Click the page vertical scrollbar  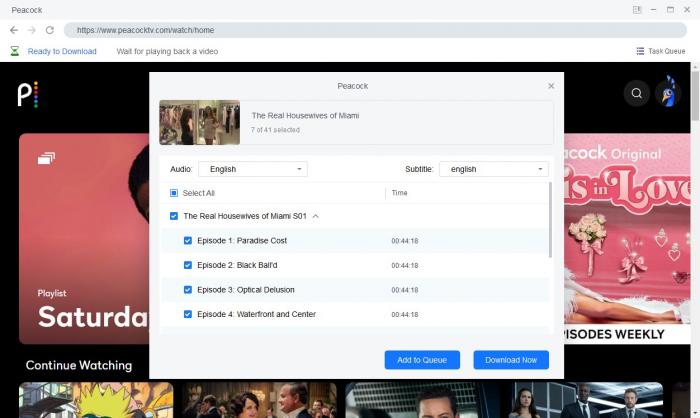[x=695, y=96]
